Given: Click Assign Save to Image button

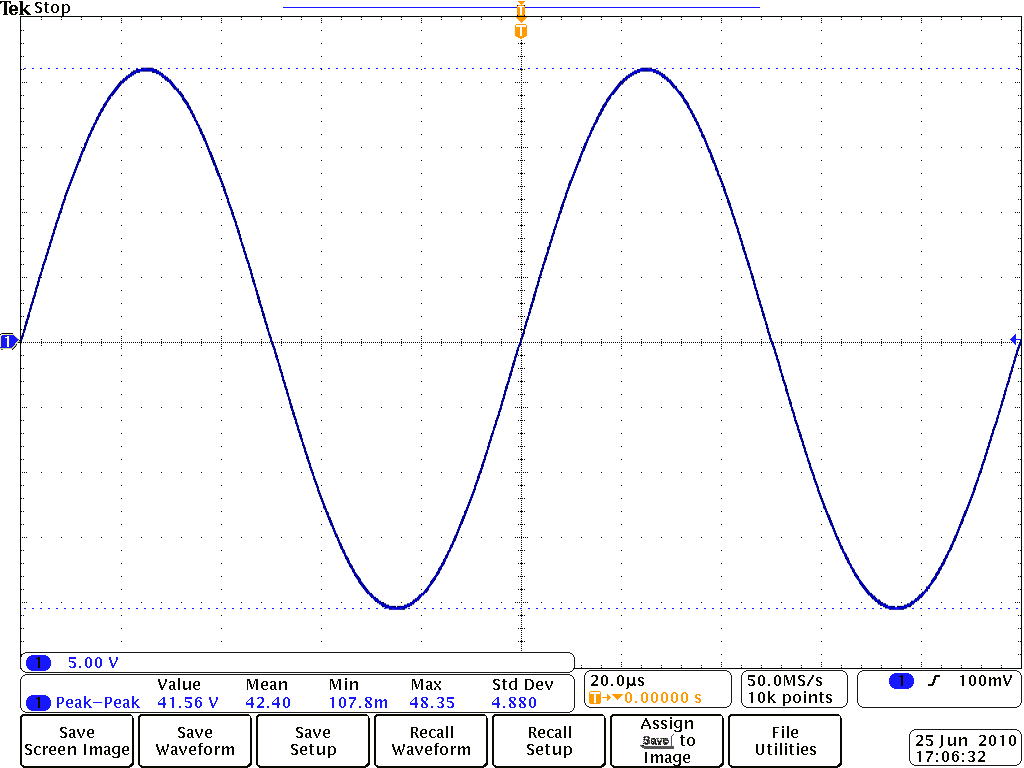Looking at the screenshot, I should click(x=667, y=741).
